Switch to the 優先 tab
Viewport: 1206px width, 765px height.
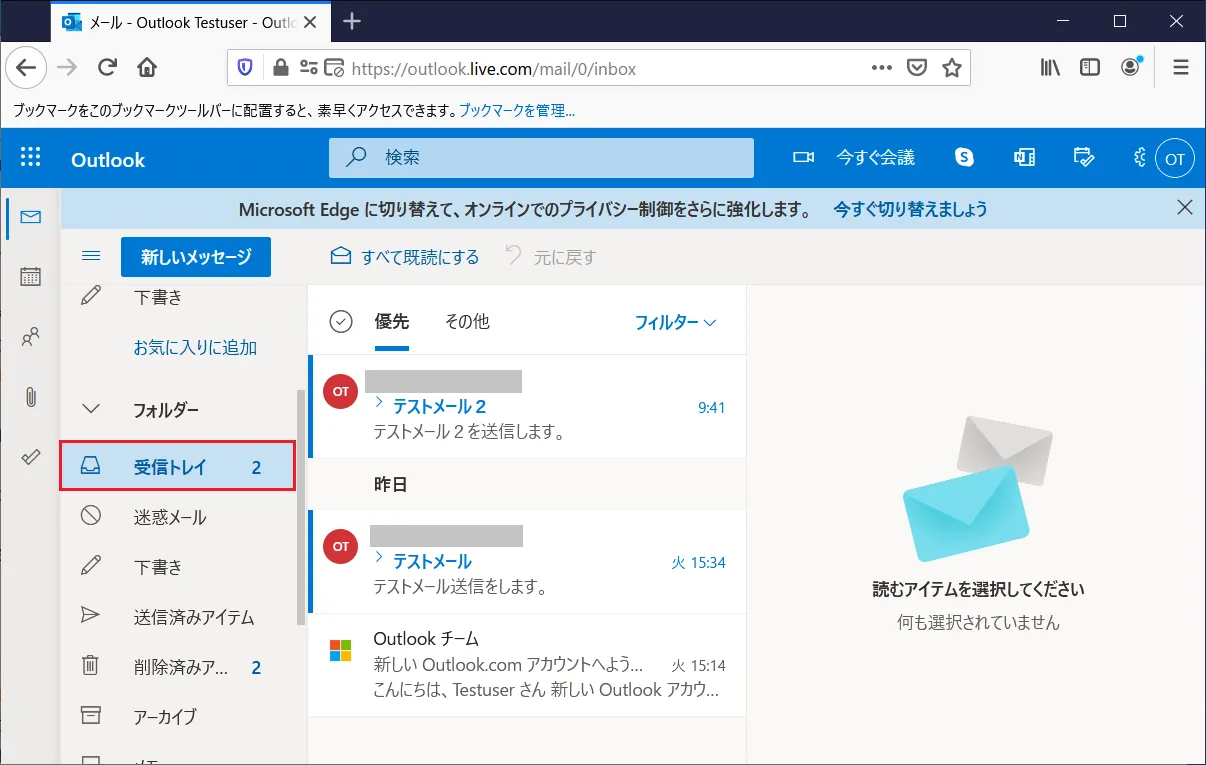click(392, 321)
